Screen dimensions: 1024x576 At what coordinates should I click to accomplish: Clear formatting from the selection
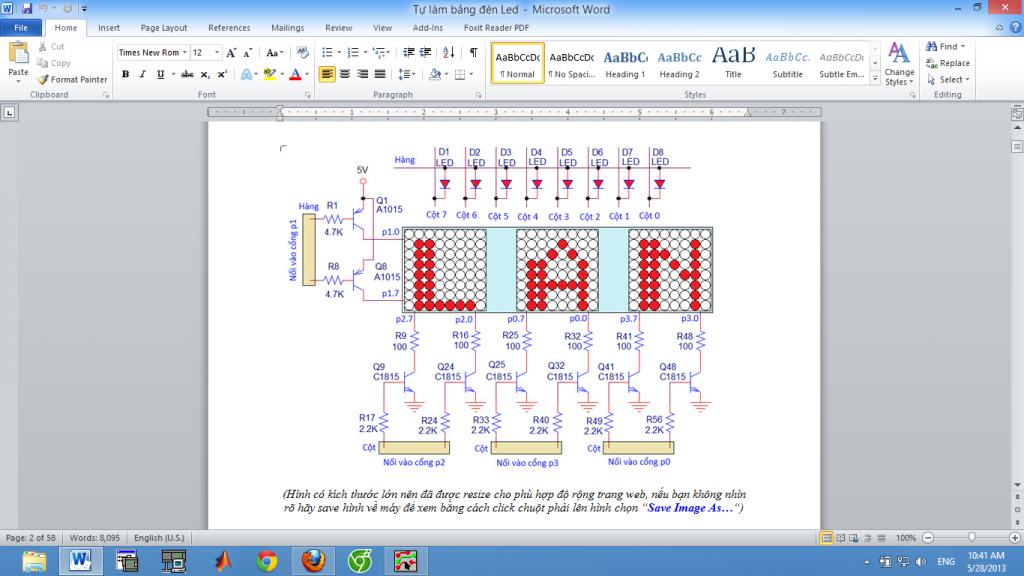tap(302, 53)
